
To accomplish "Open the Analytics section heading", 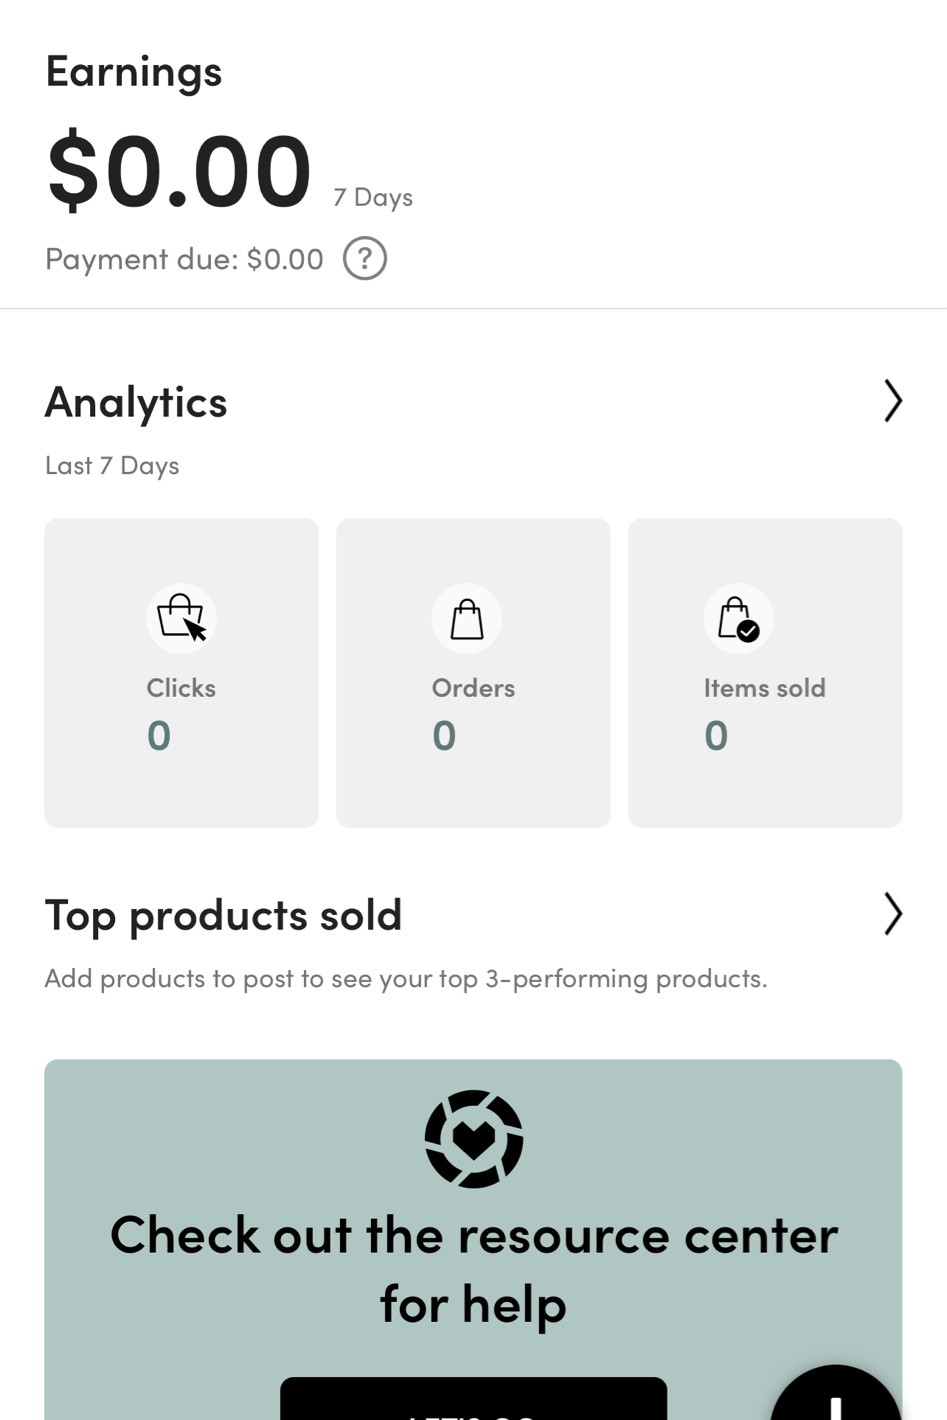I will click(x=136, y=402).
